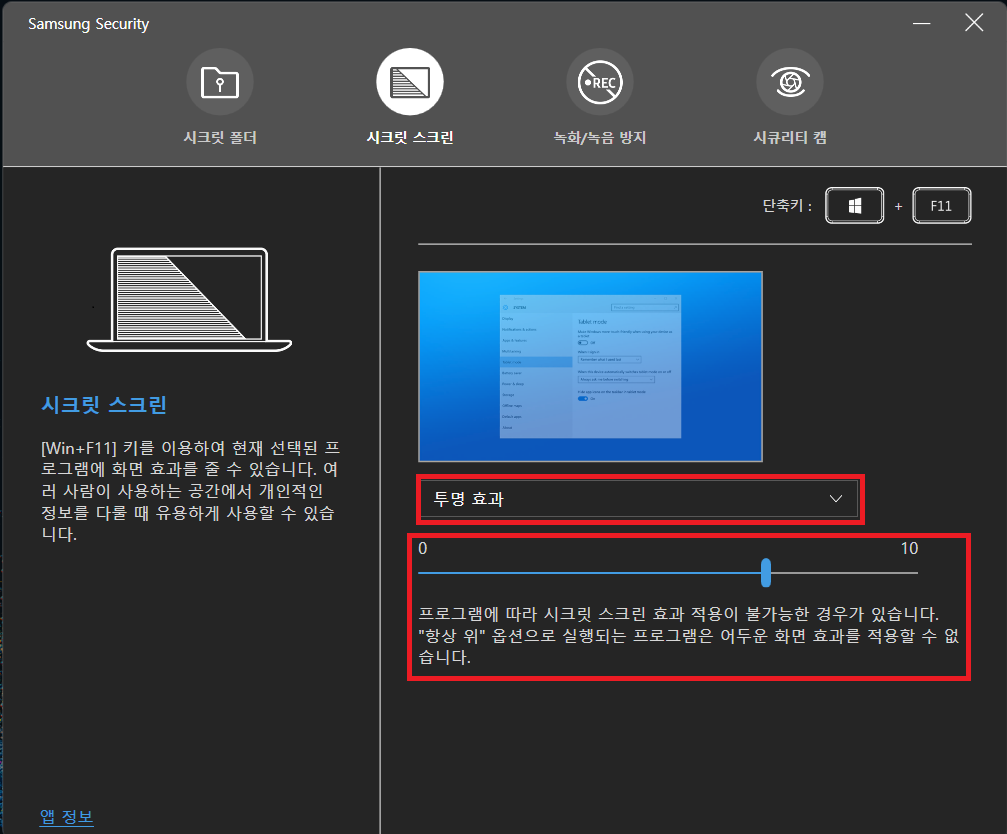Click the 시크릿 스크린 blue heading
The image size is (1007, 834).
(x=104, y=404)
